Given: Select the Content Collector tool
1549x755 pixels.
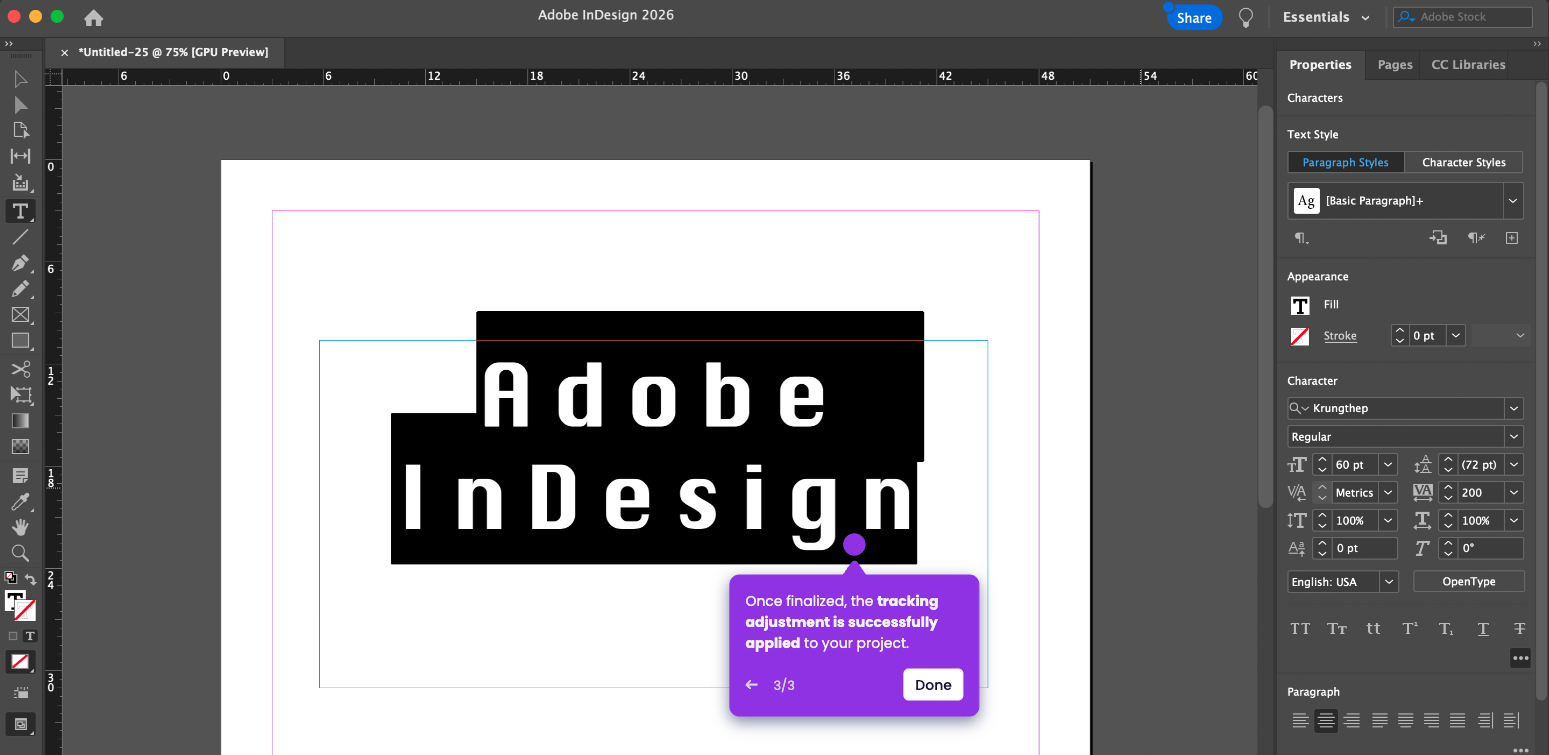Looking at the screenshot, I should (x=20, y=183).
